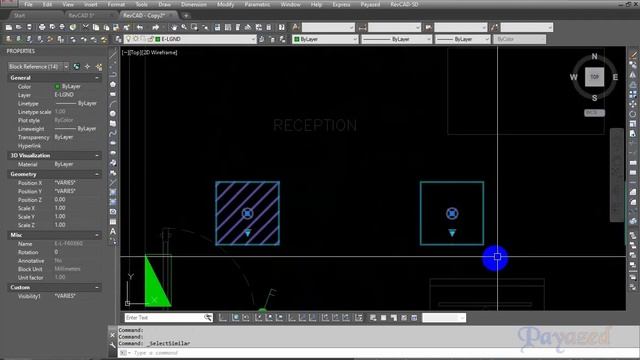Click the dimension style icon

point(362,27)
